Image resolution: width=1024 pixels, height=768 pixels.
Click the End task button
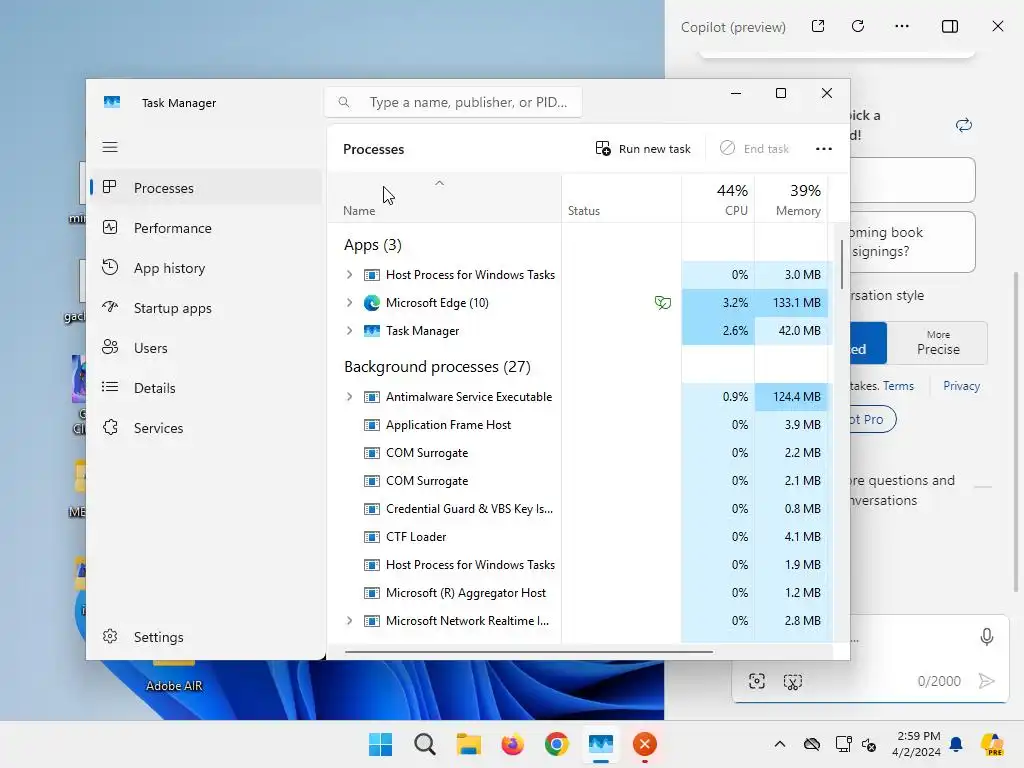(754, 149)
